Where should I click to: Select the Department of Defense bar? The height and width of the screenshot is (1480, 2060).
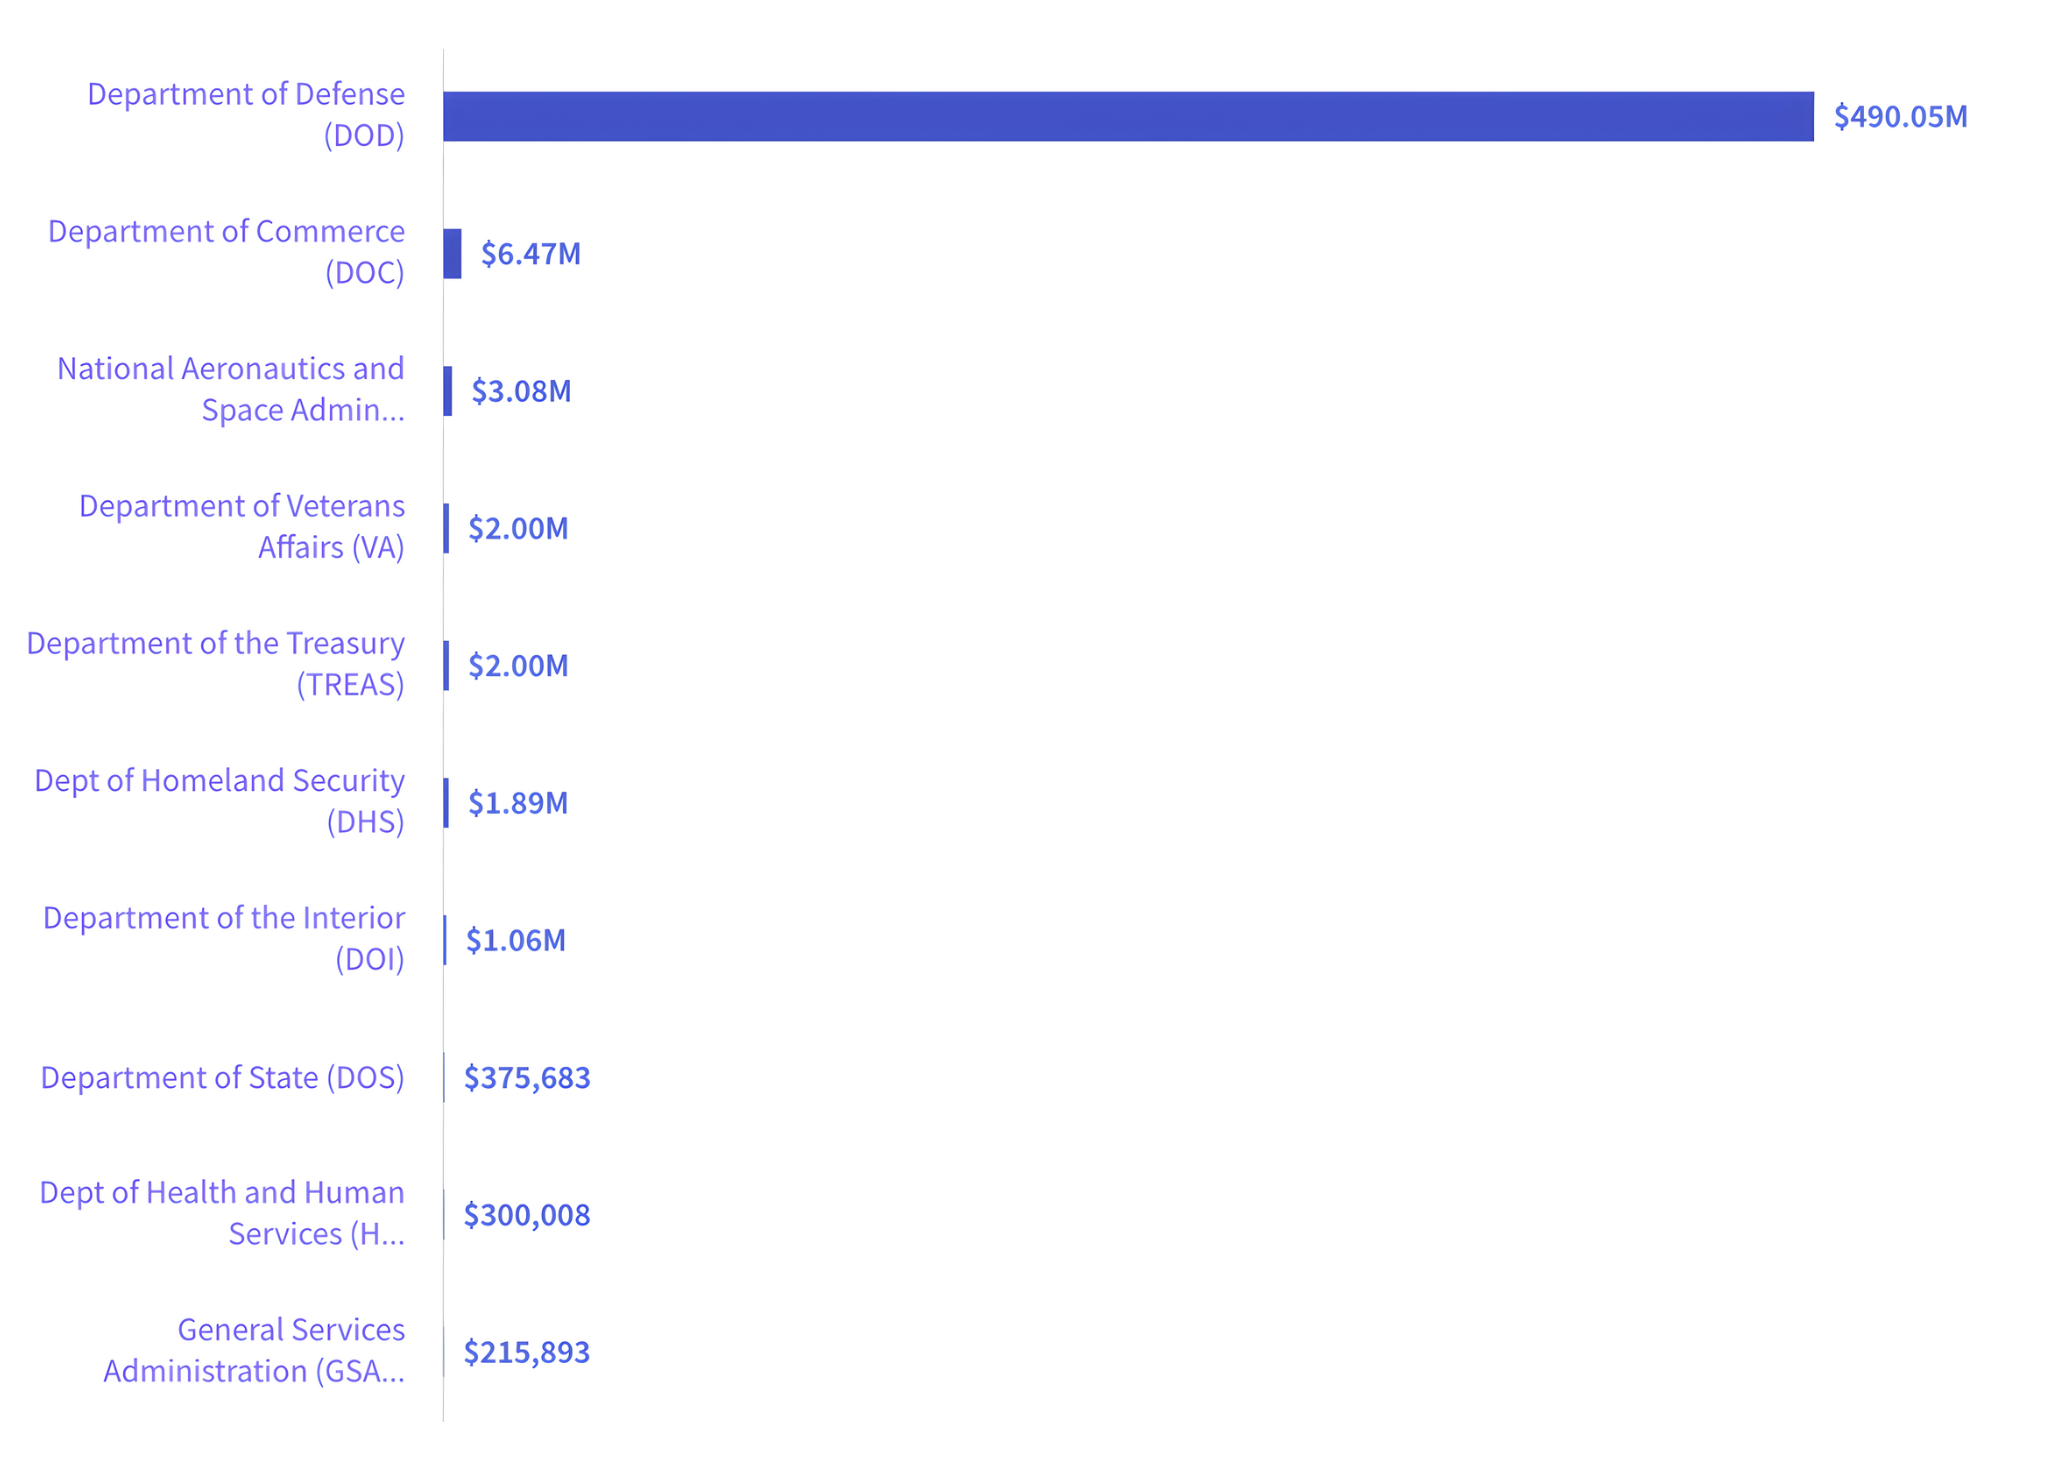coord(1128,116)
